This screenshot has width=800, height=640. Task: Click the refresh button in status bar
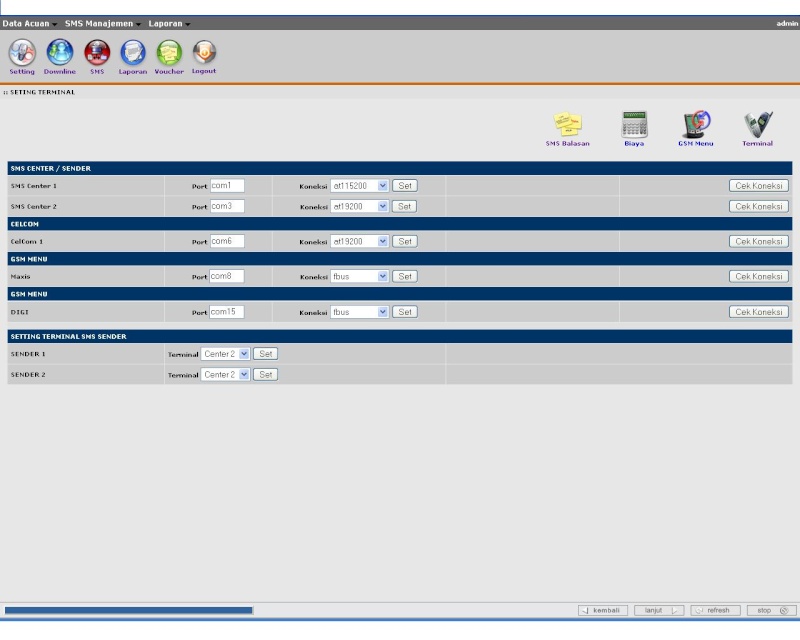[715, 610]
